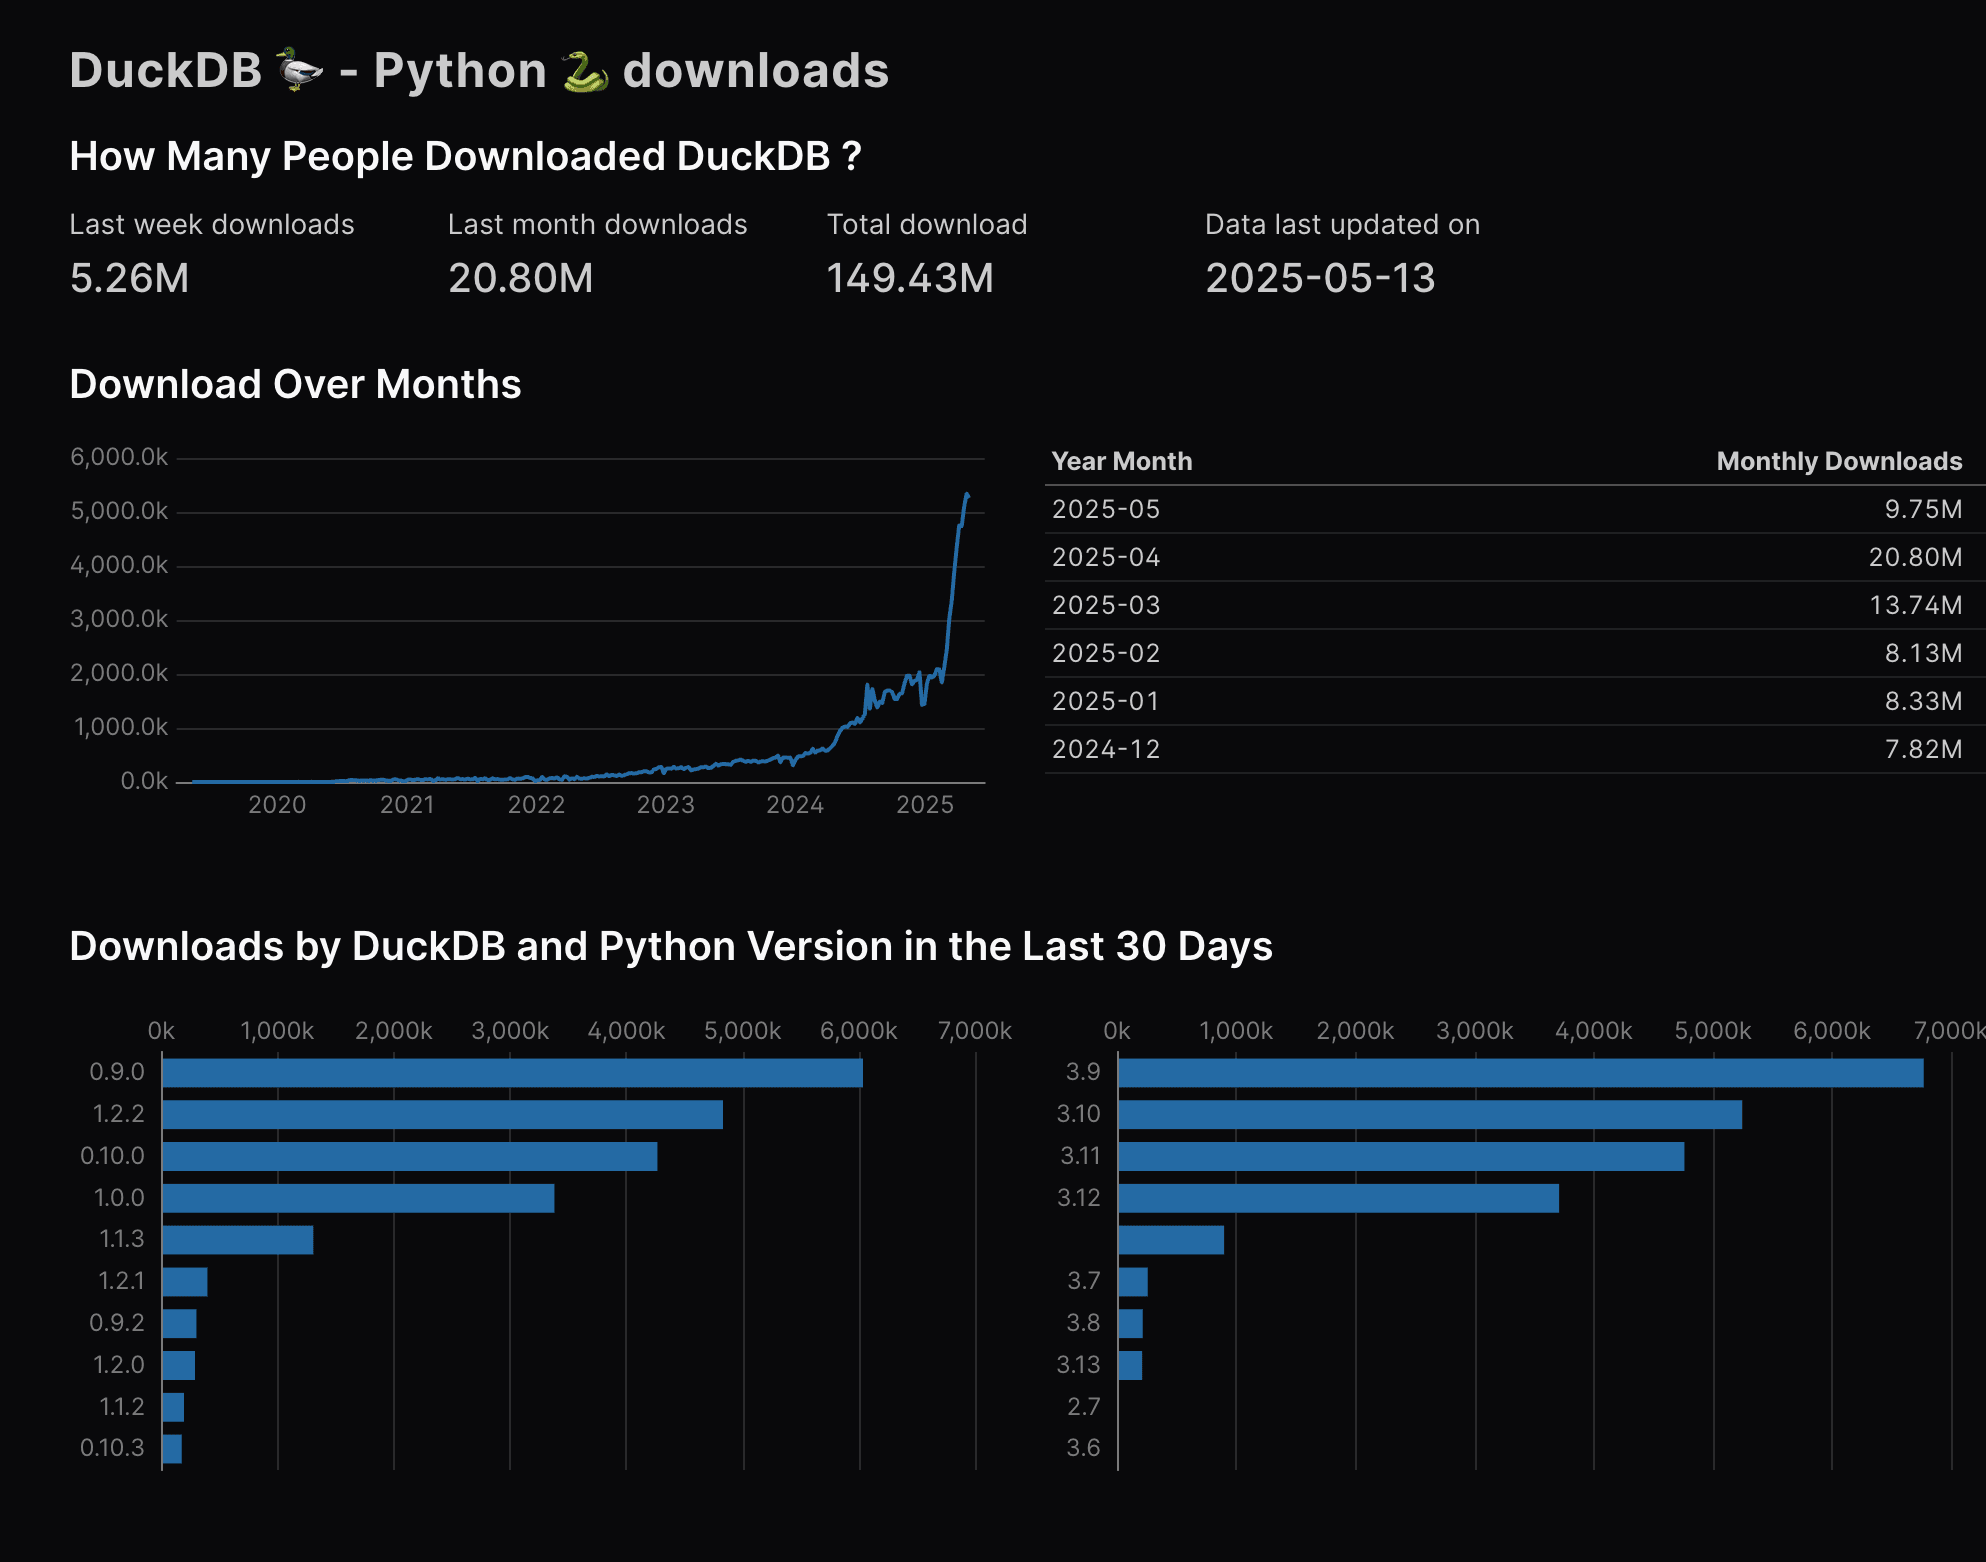This screenshot has height=1562, width=1986.
Task: Click the bar for Python version 3.13
Action: [1130, 1365]
